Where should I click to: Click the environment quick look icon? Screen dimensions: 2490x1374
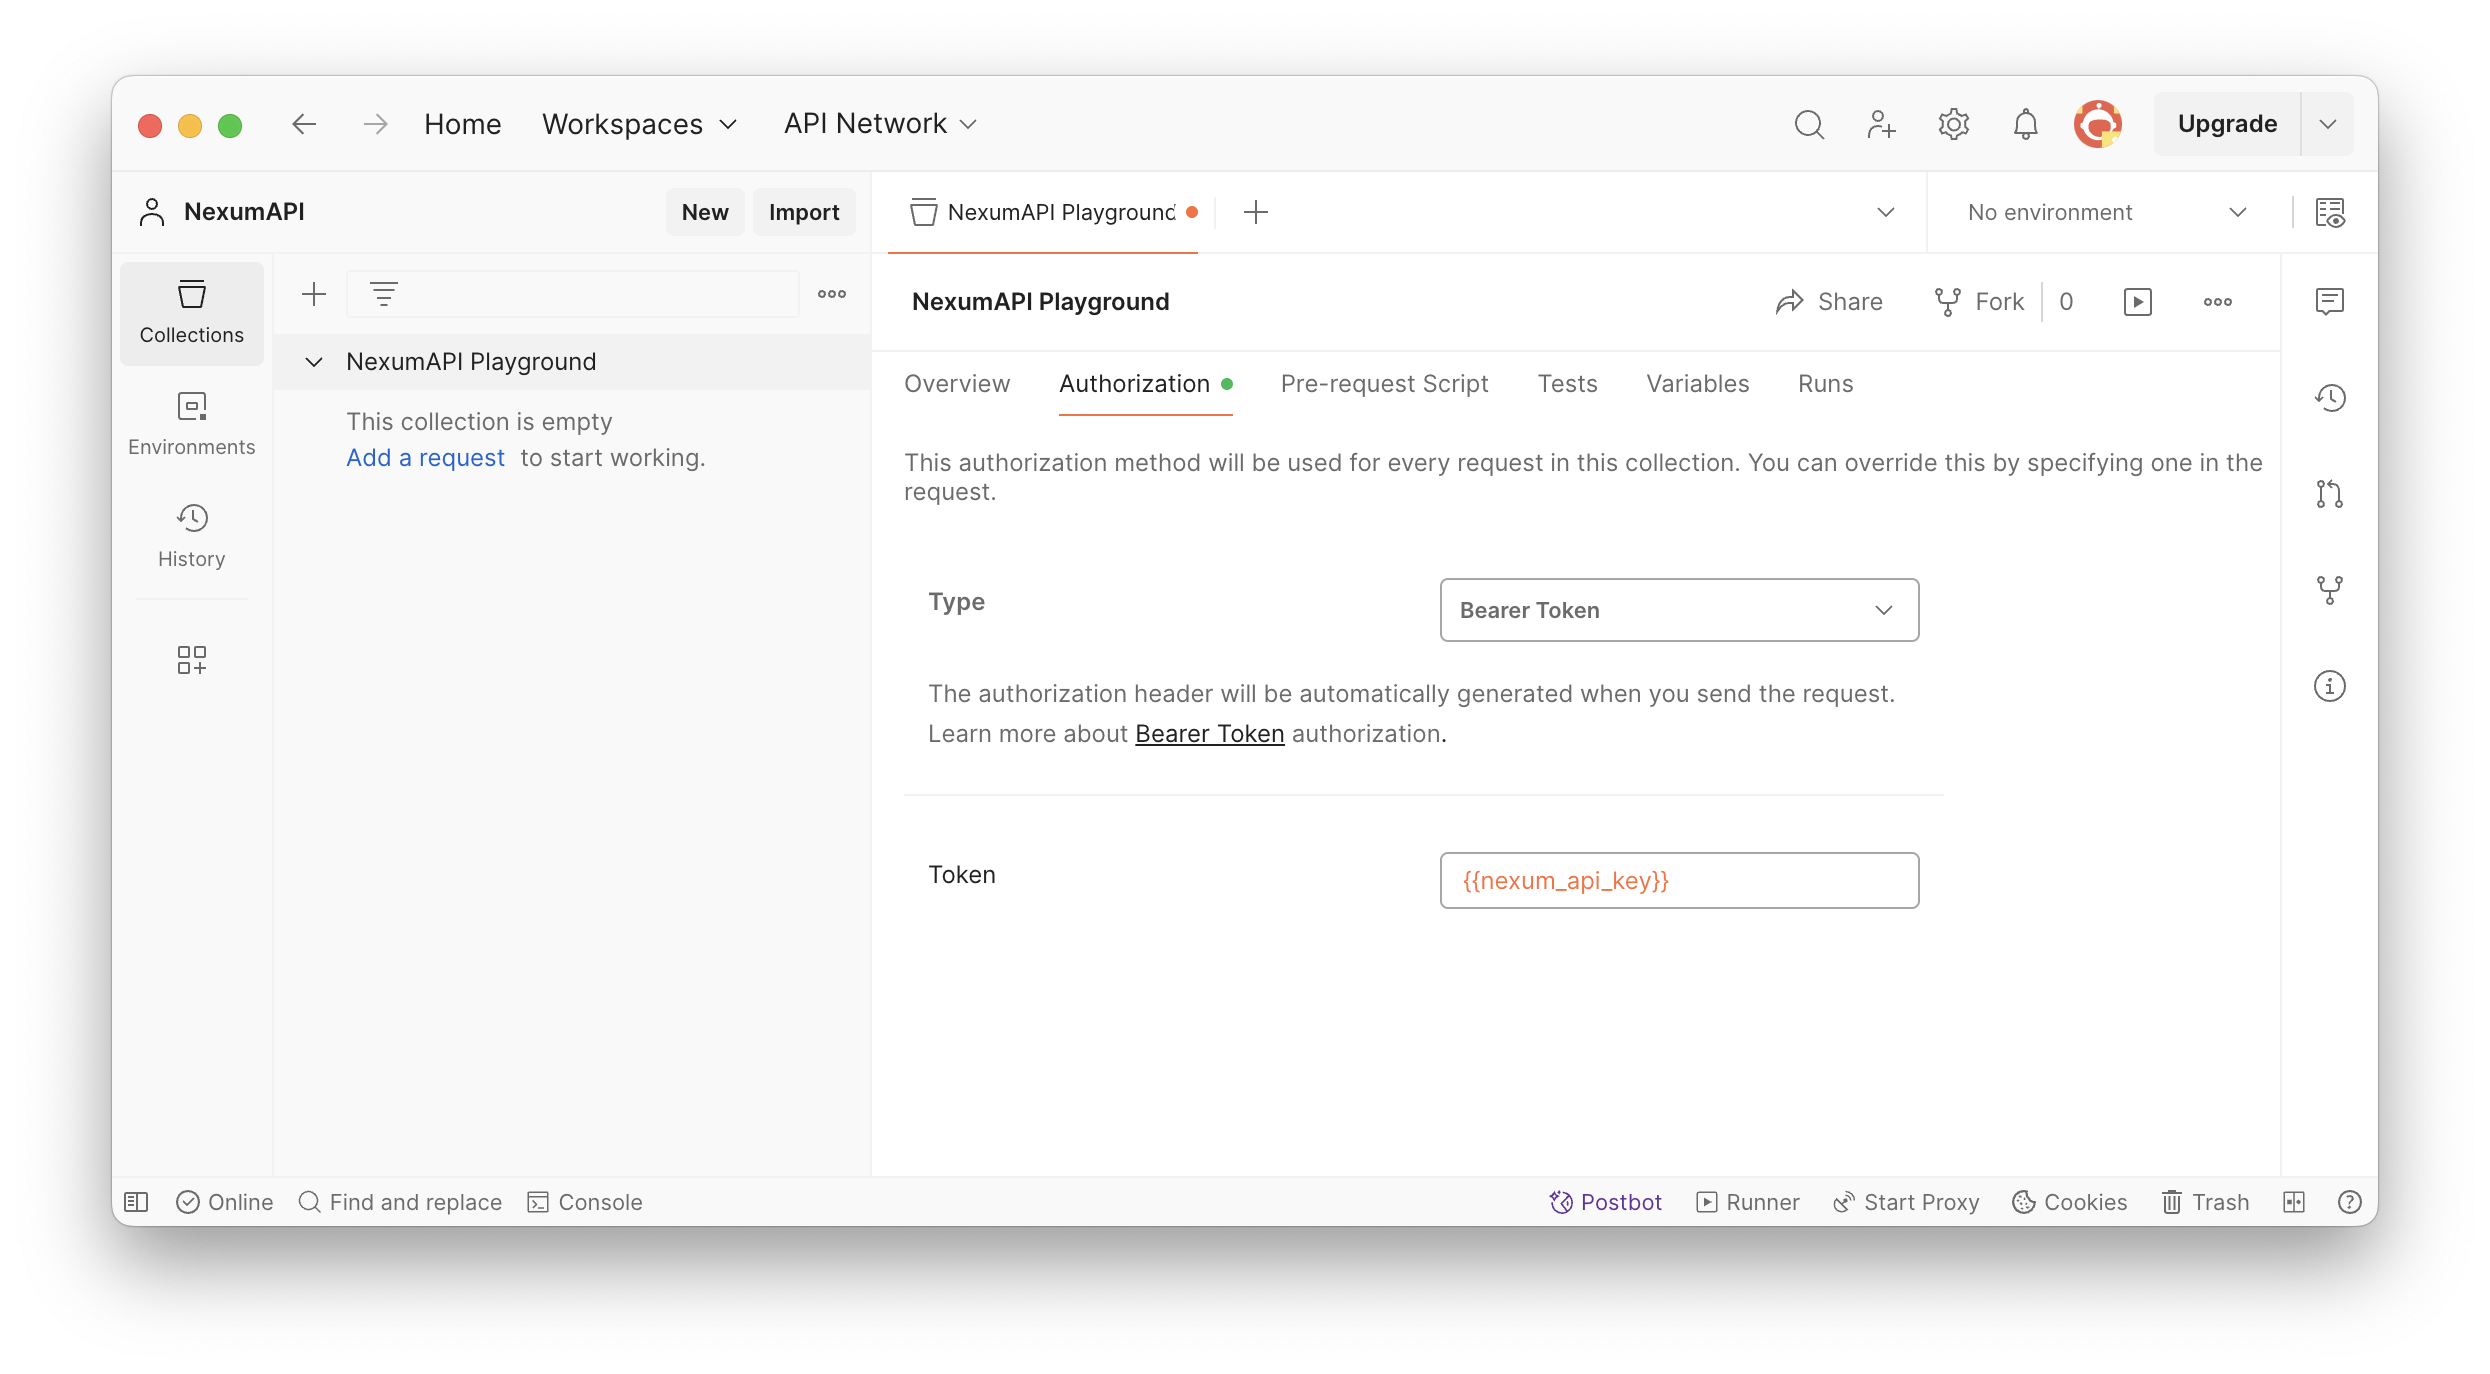(2330, 212)
